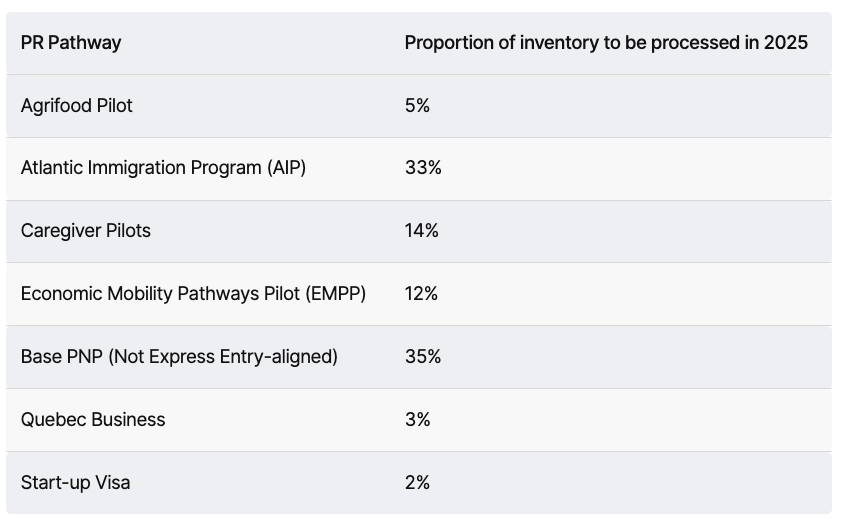
Task: Click the Economic Mobility Pathways Pilot name
Action: click(193, 294)
